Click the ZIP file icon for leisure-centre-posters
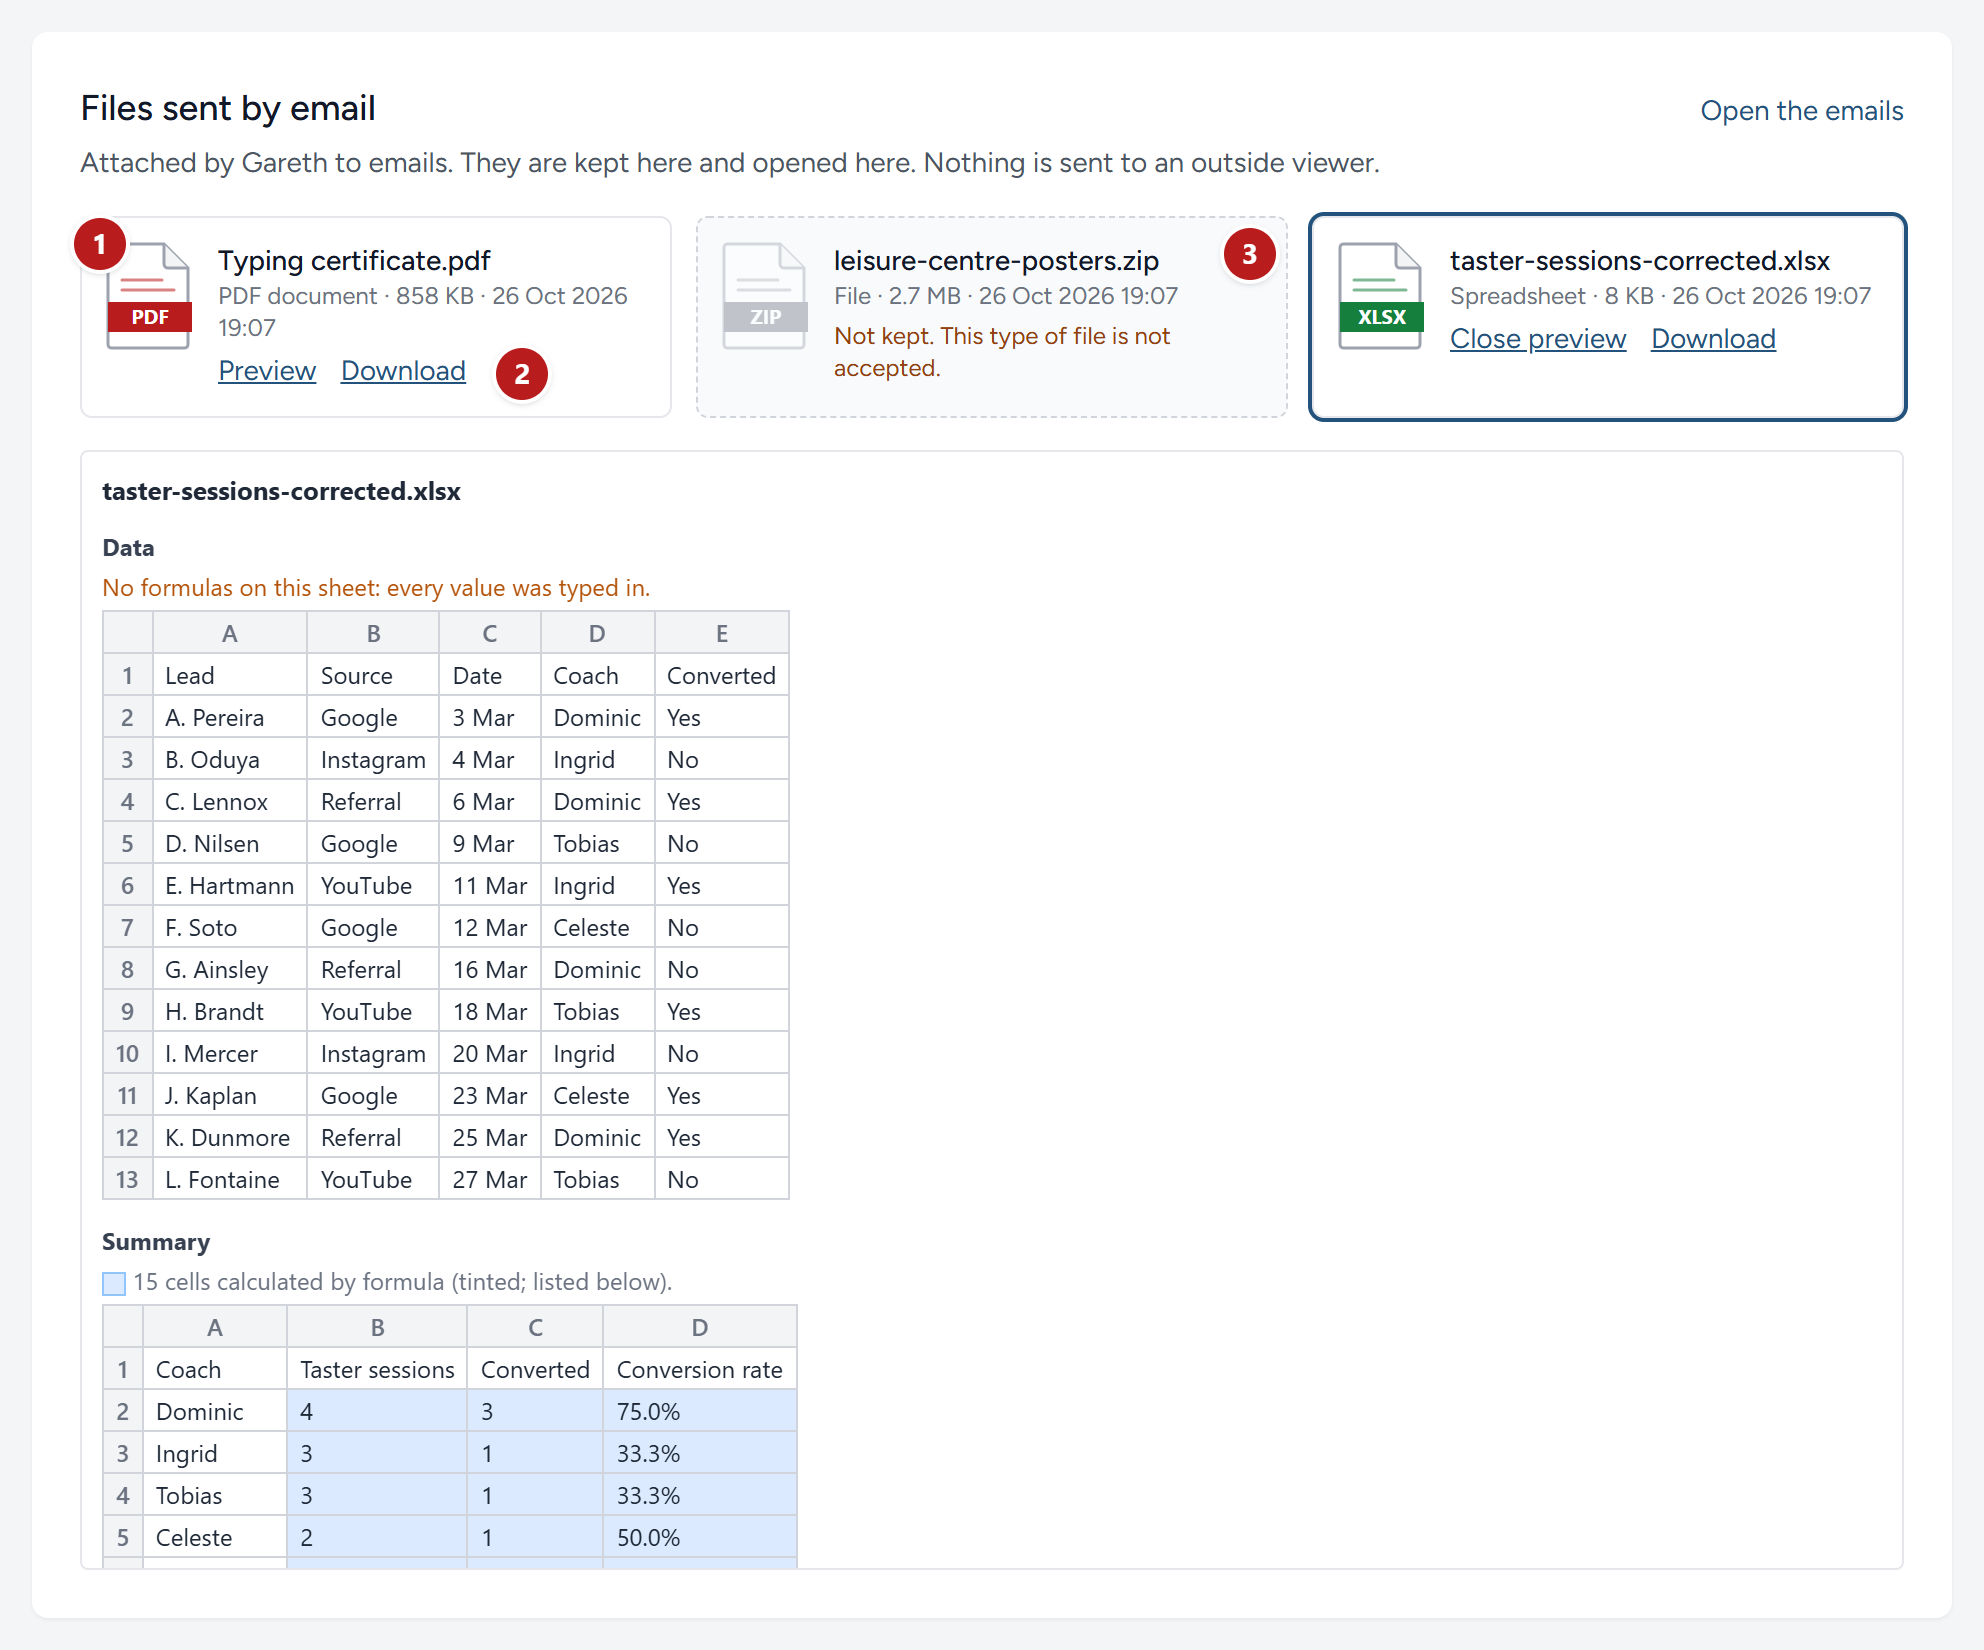Screen dimensions: 1984x1650 (x=765, y=296)
